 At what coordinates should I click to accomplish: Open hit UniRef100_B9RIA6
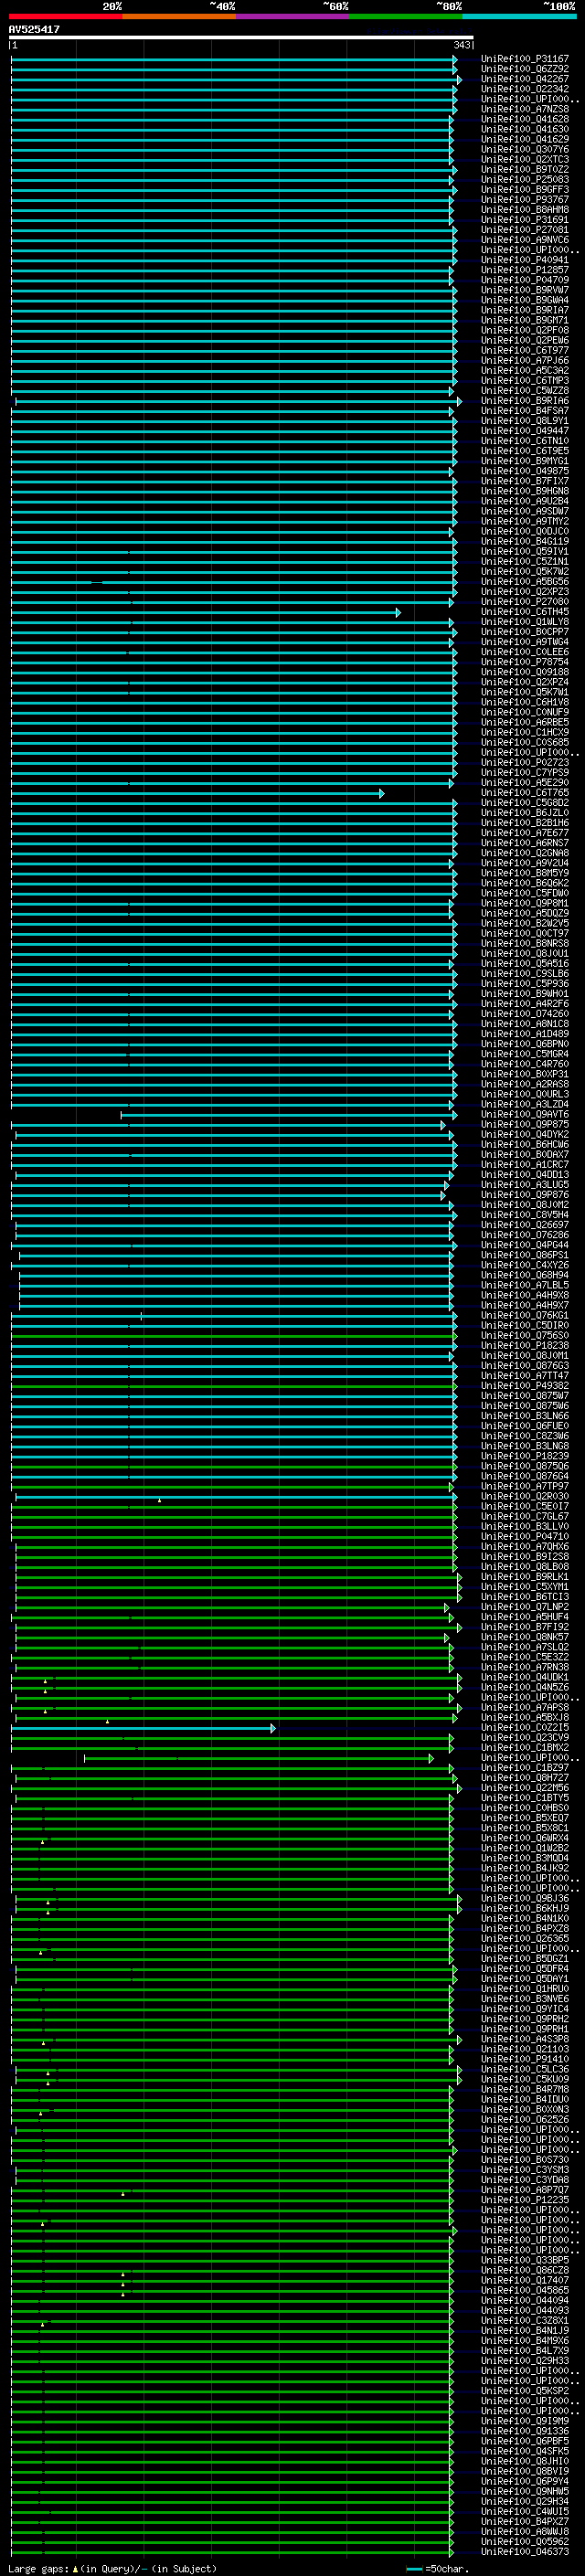point(525,401)
